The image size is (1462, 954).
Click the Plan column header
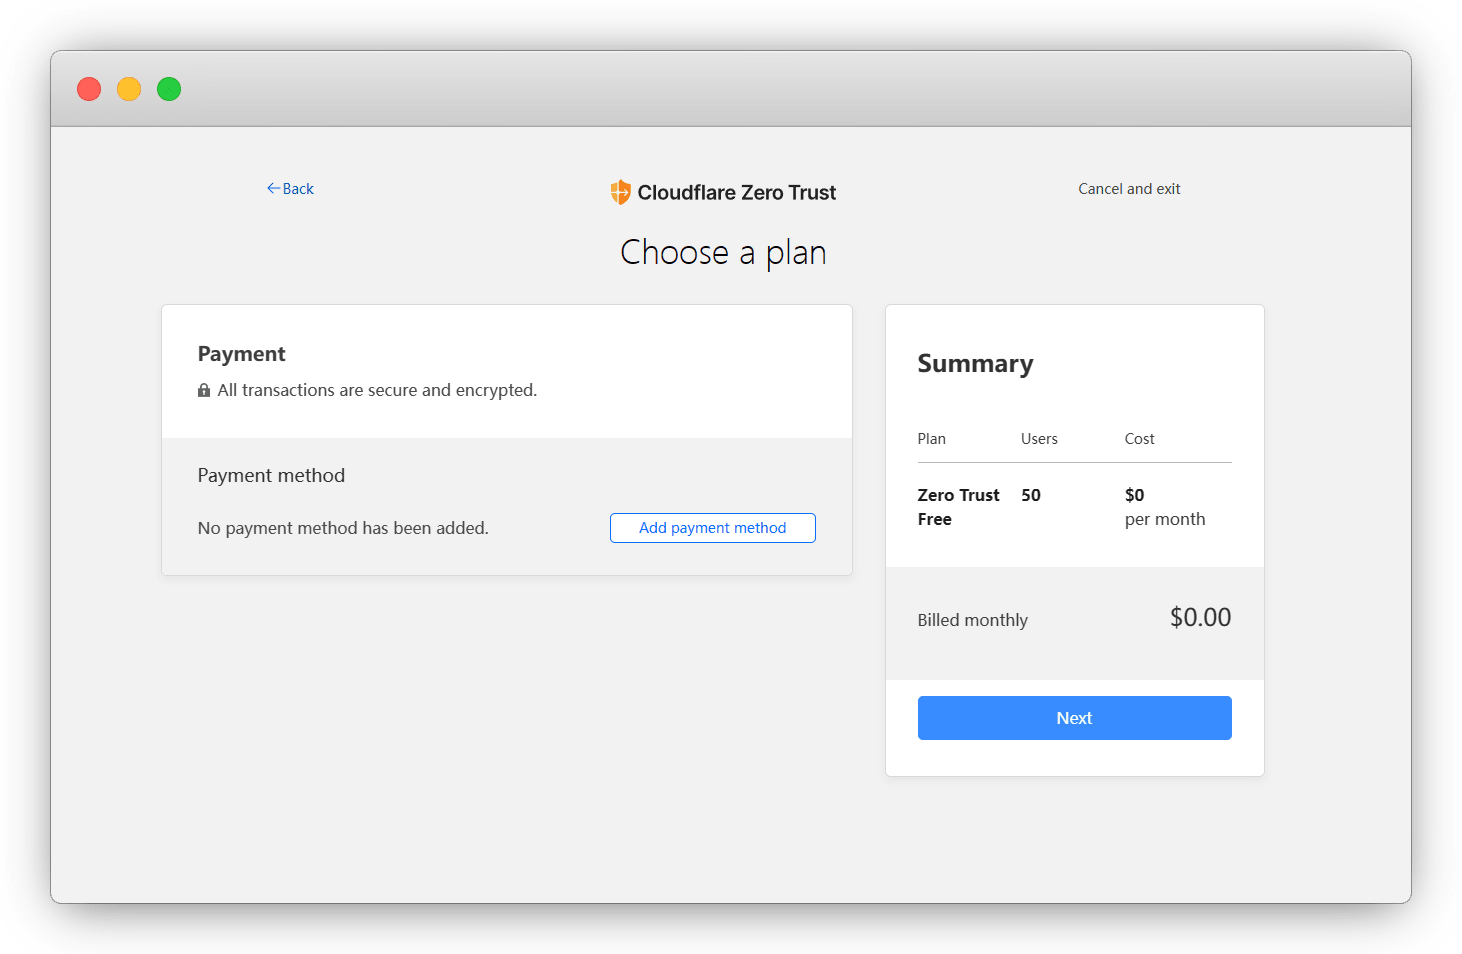pyautogui.click(x=932, y=439)
